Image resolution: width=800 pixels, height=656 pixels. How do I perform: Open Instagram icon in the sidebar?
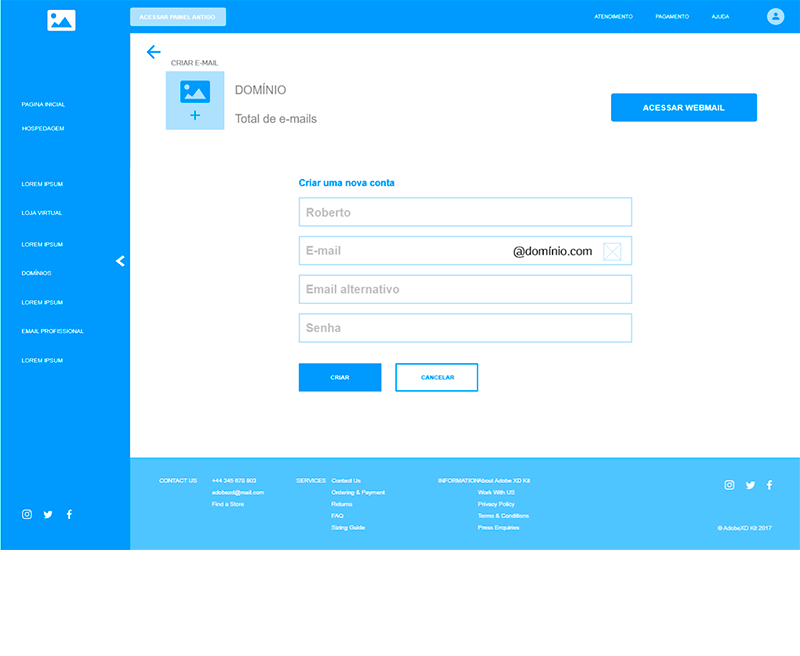pyautogui.click(x=27, y=514)
